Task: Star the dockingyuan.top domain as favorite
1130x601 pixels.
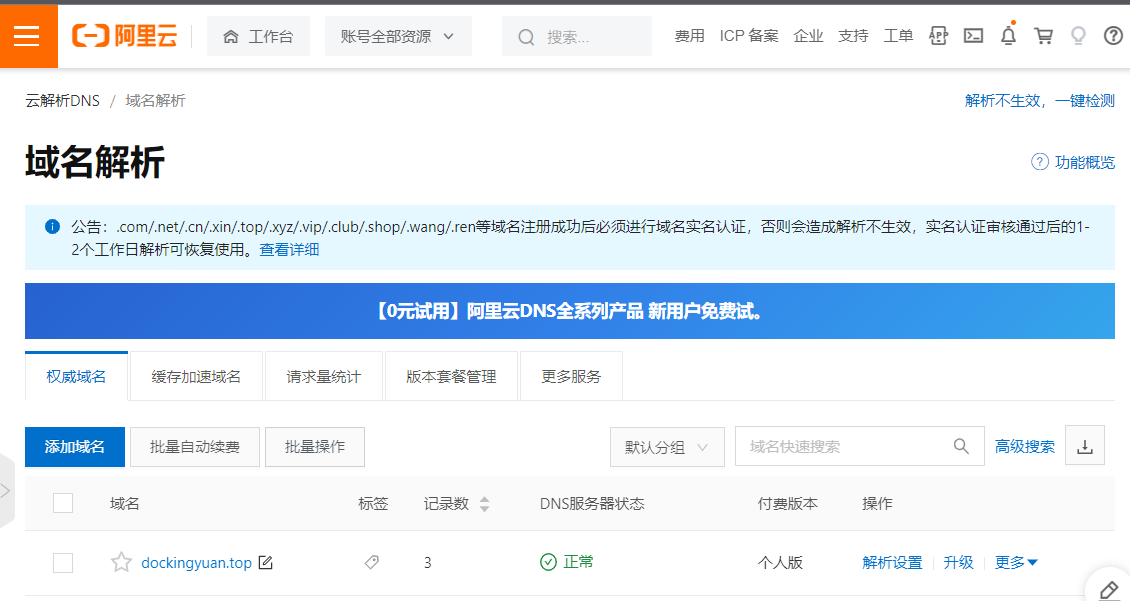Action: click(121, 562)
